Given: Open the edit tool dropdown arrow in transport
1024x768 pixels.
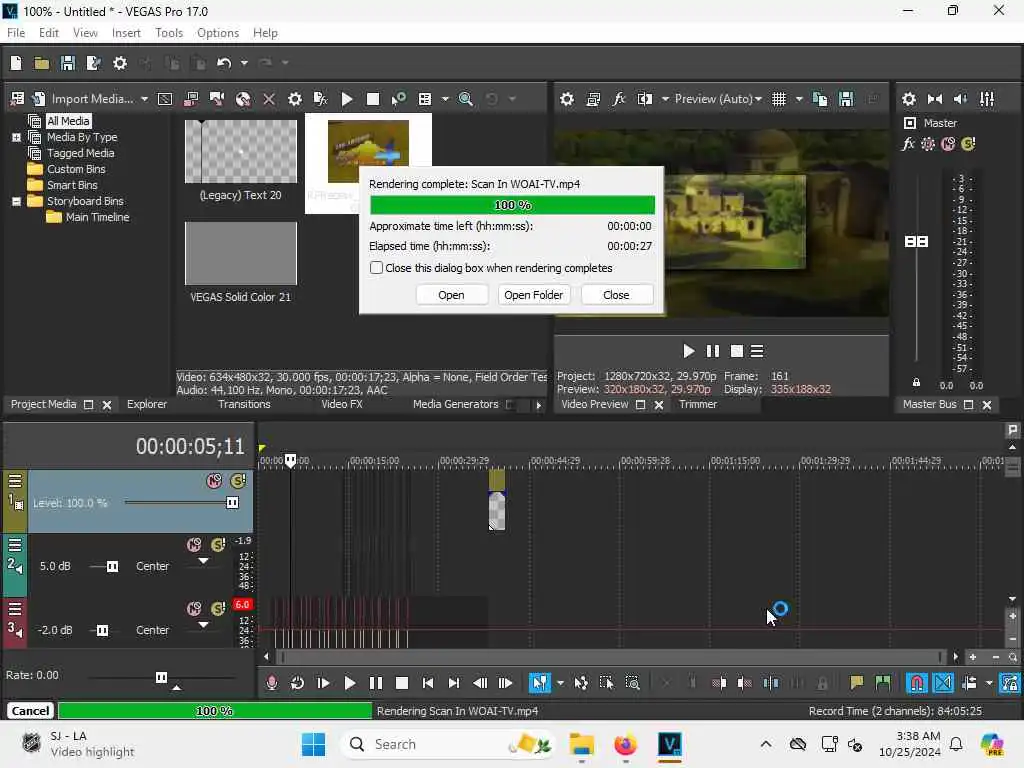Looking at the screenshot, I should 560,683.
